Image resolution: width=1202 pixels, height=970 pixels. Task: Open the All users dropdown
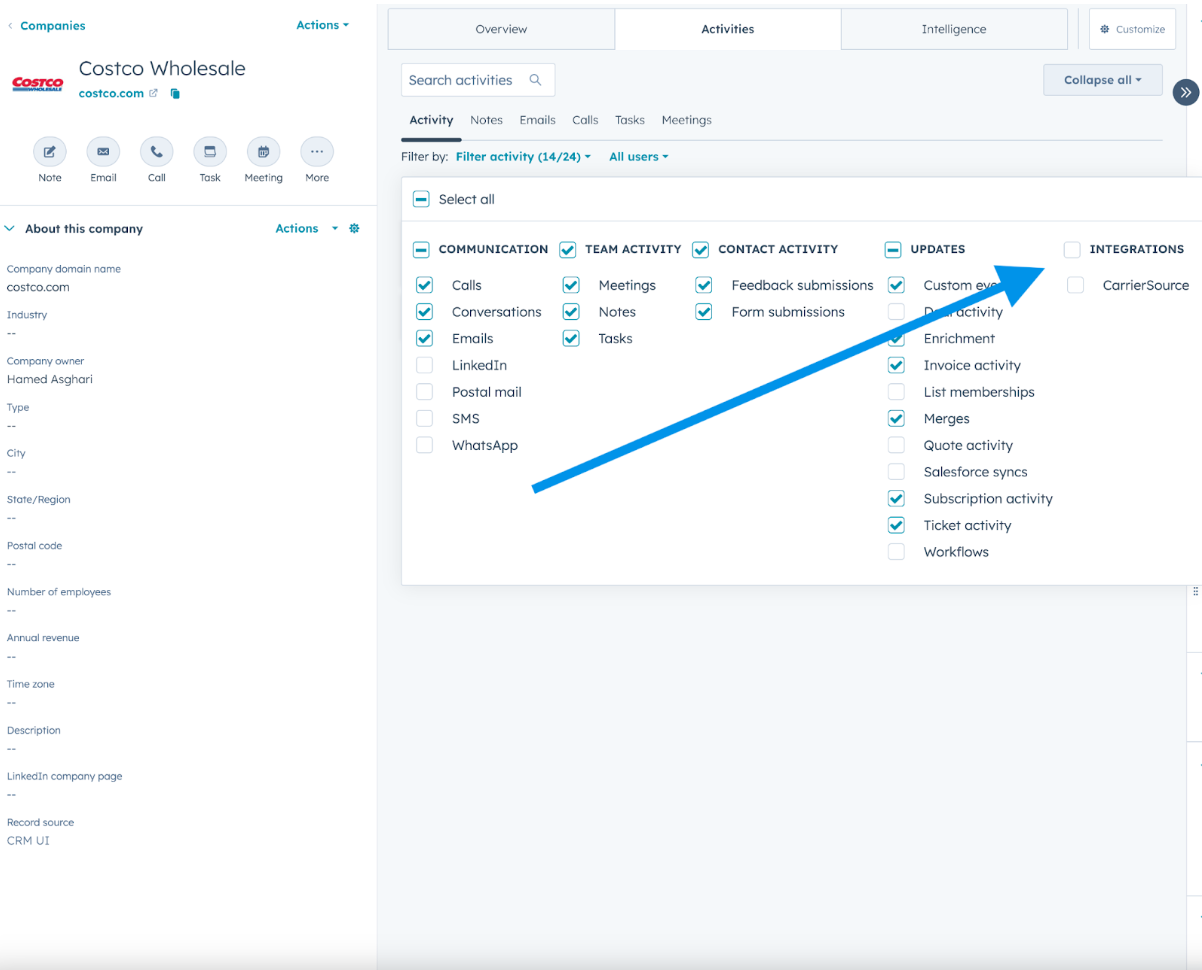(x=639, y=156)
